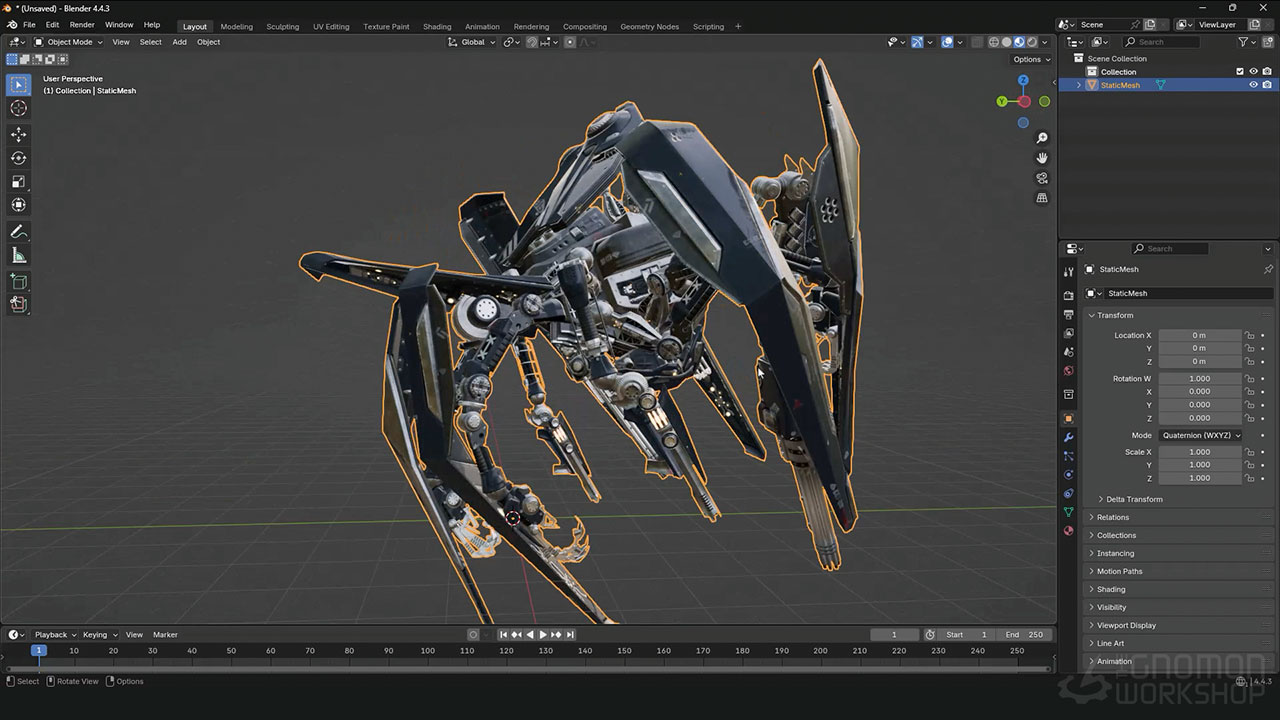Toggle the Collection exclude checkbox
This screenshot has height=720, width=1280.
coord(1240,72)
